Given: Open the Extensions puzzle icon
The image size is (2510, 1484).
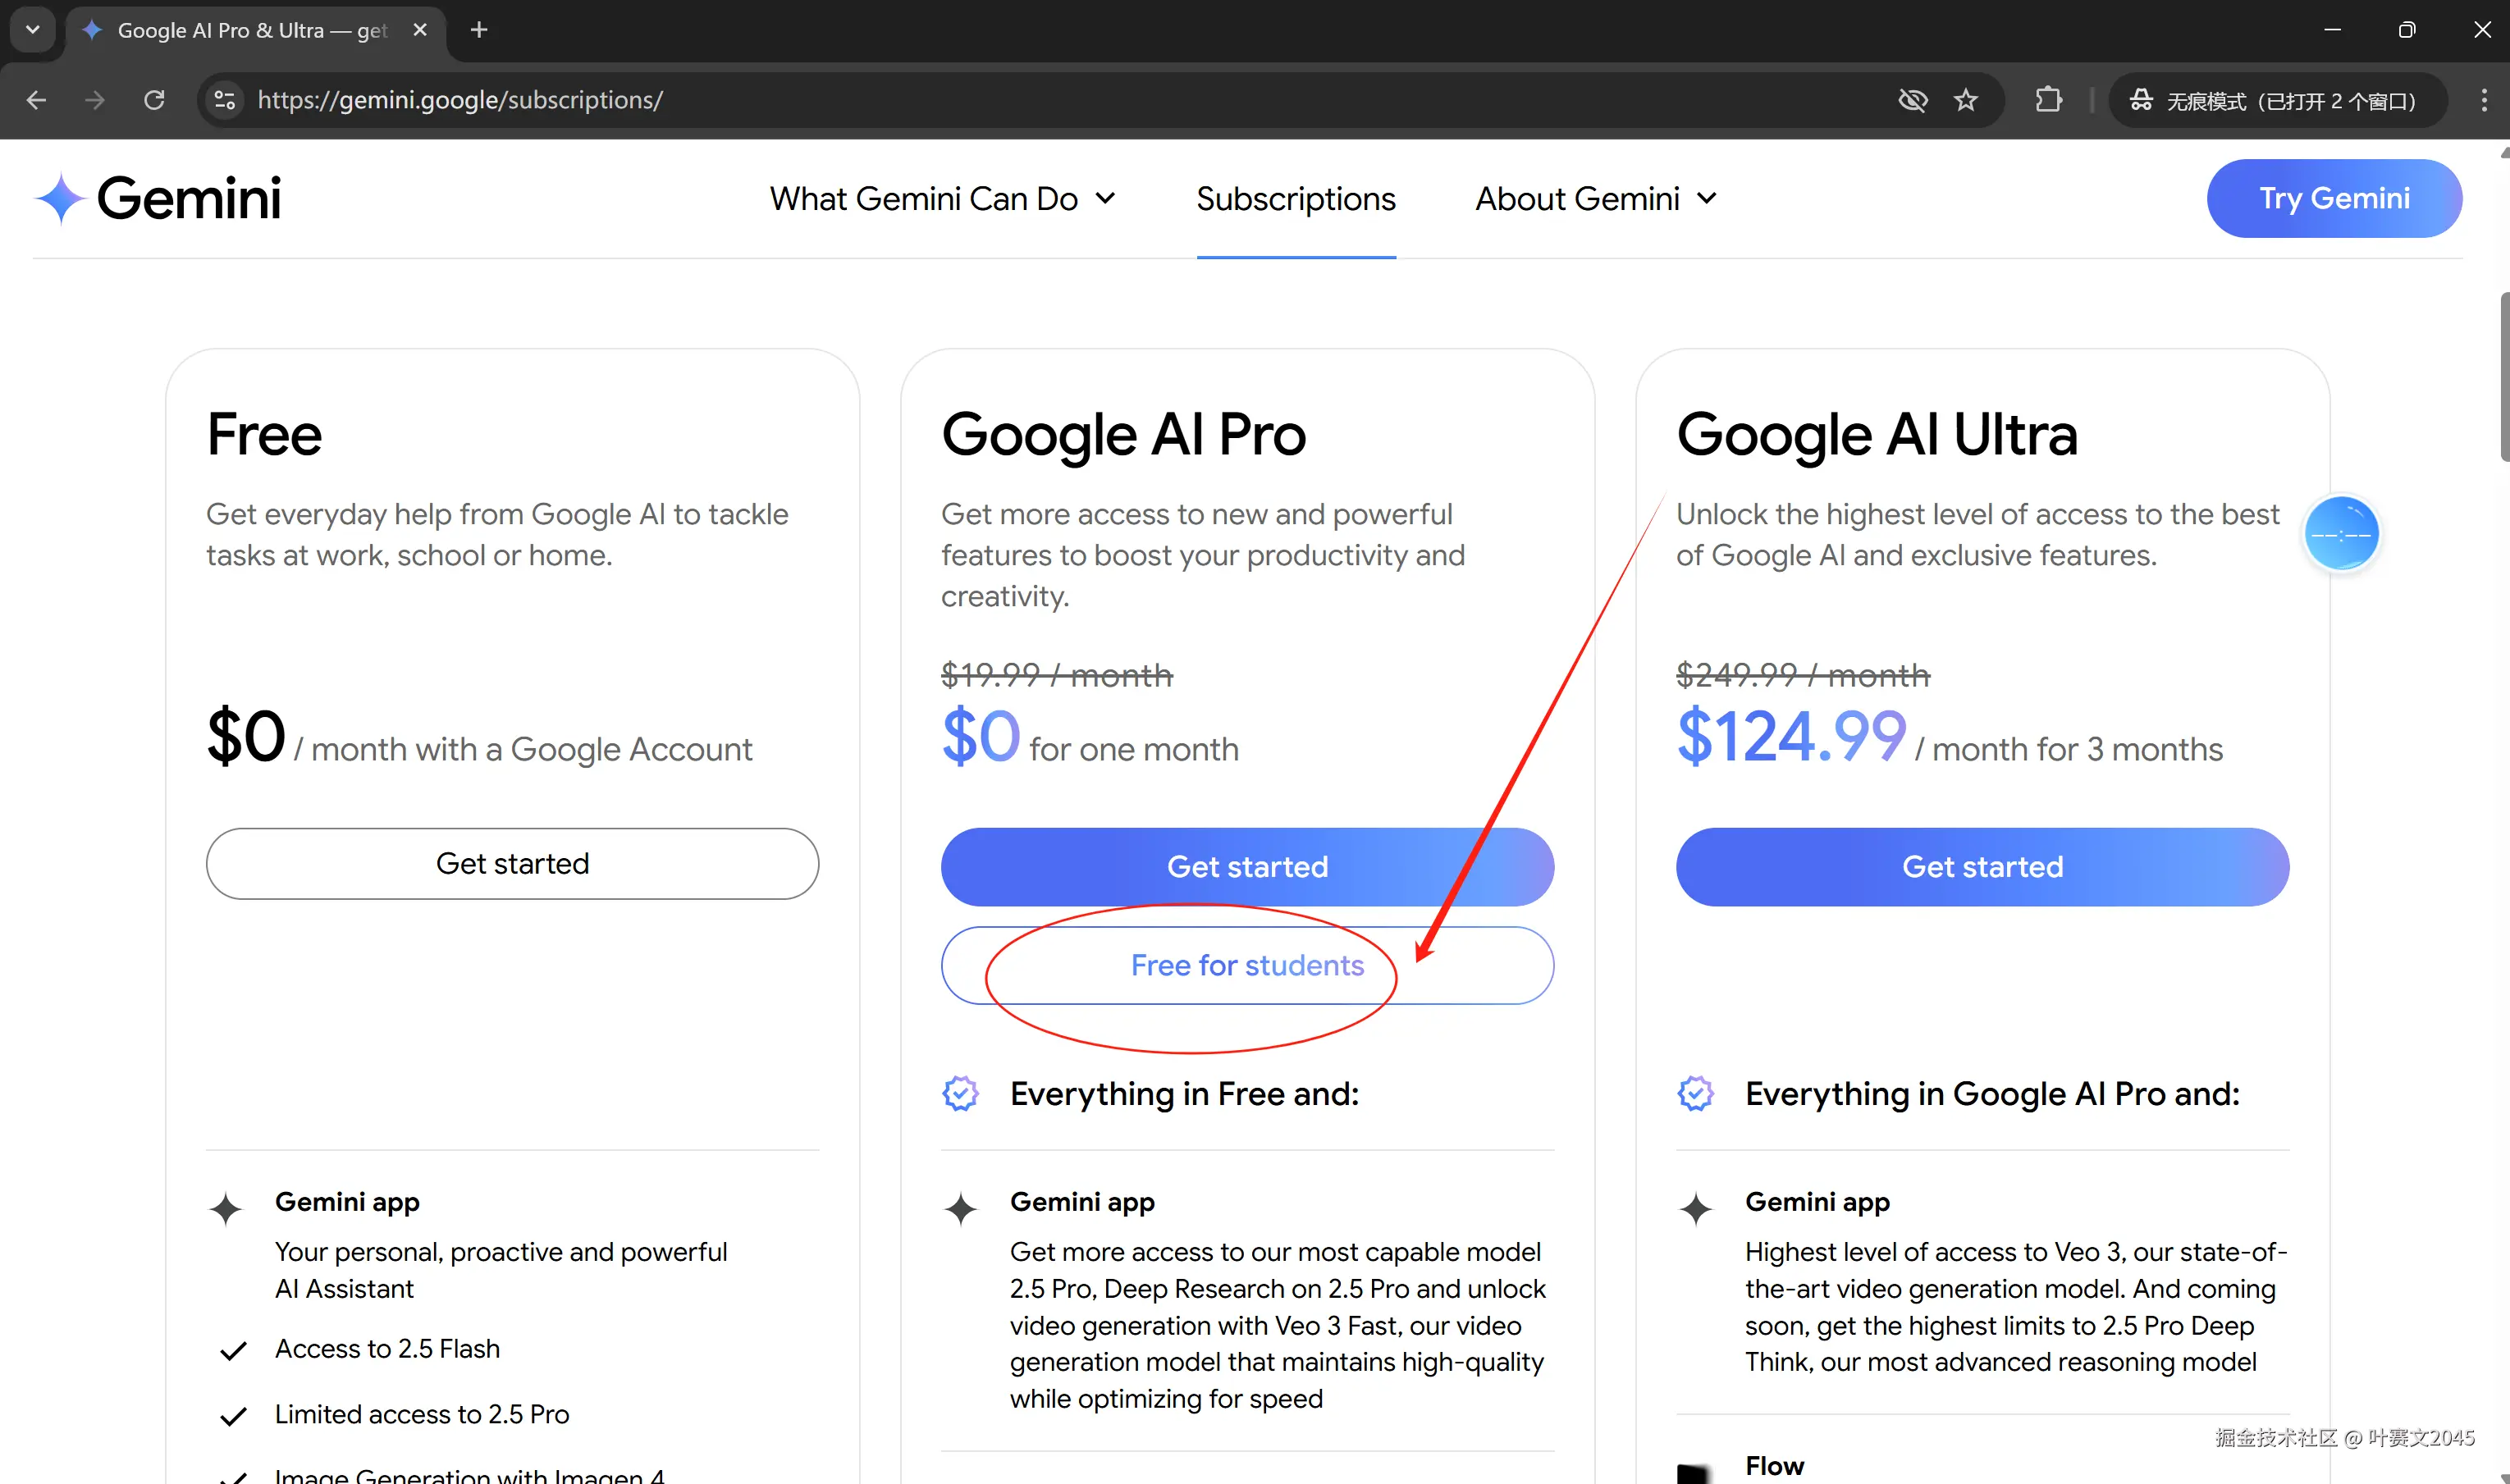Looking at the screenshot, I should click(x=2048, y=100).
